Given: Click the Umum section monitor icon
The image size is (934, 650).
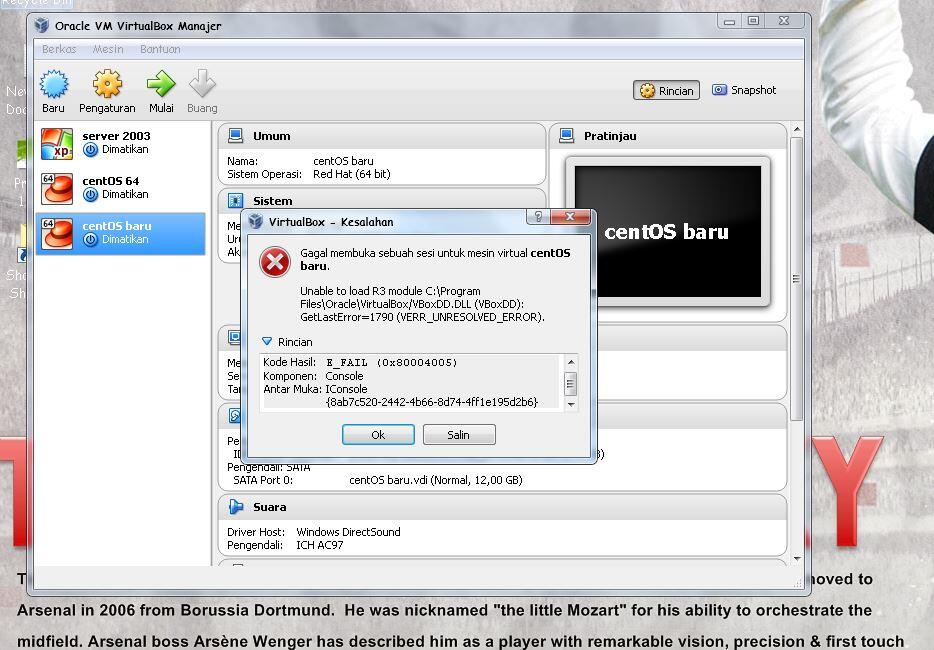Looking at the screenshot, I should [236, 136].
